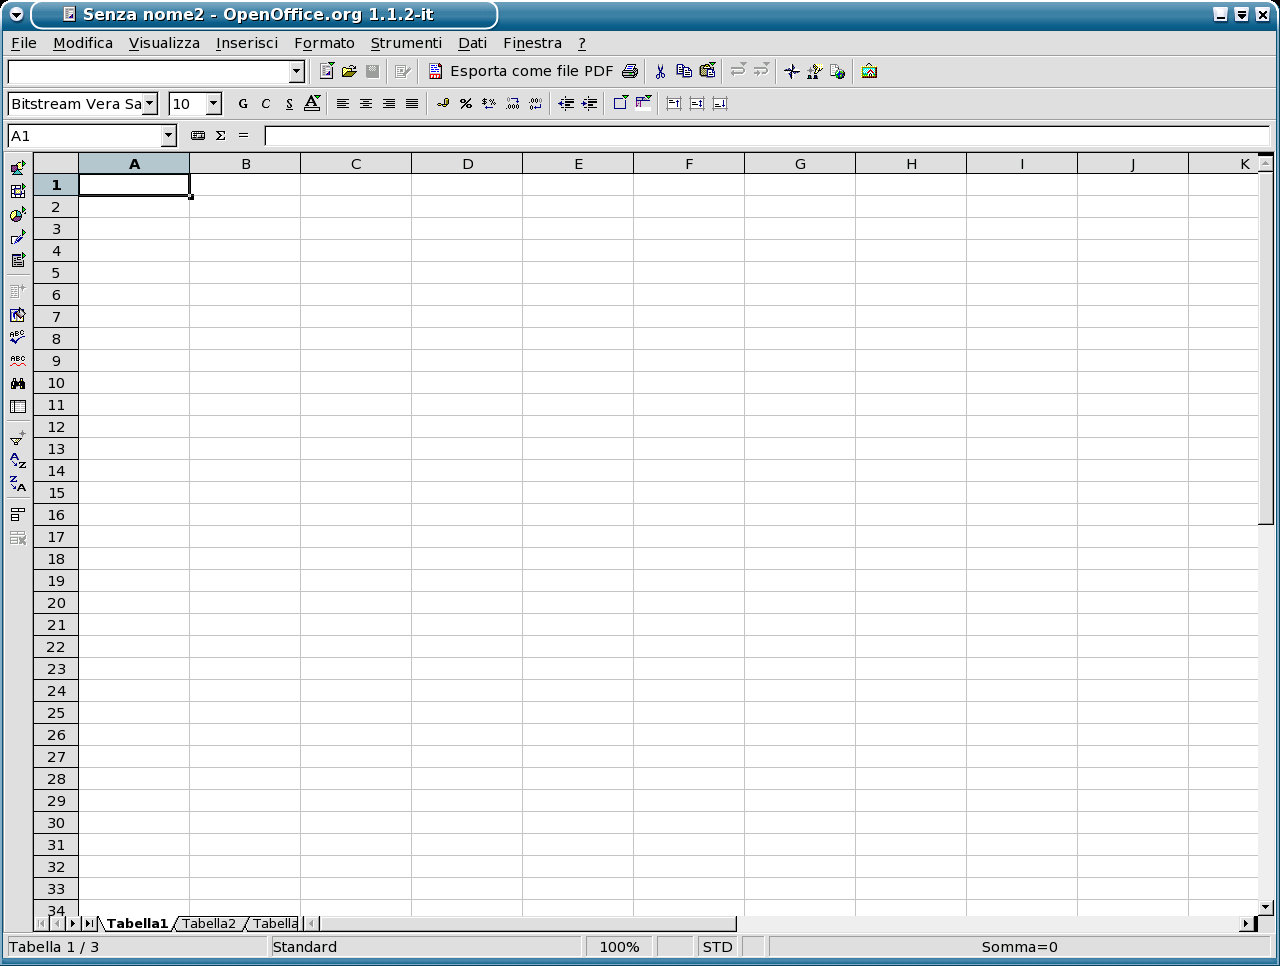The image size is (1280, 966).
Task: Open the Formato menu
Action: (324, 43)
